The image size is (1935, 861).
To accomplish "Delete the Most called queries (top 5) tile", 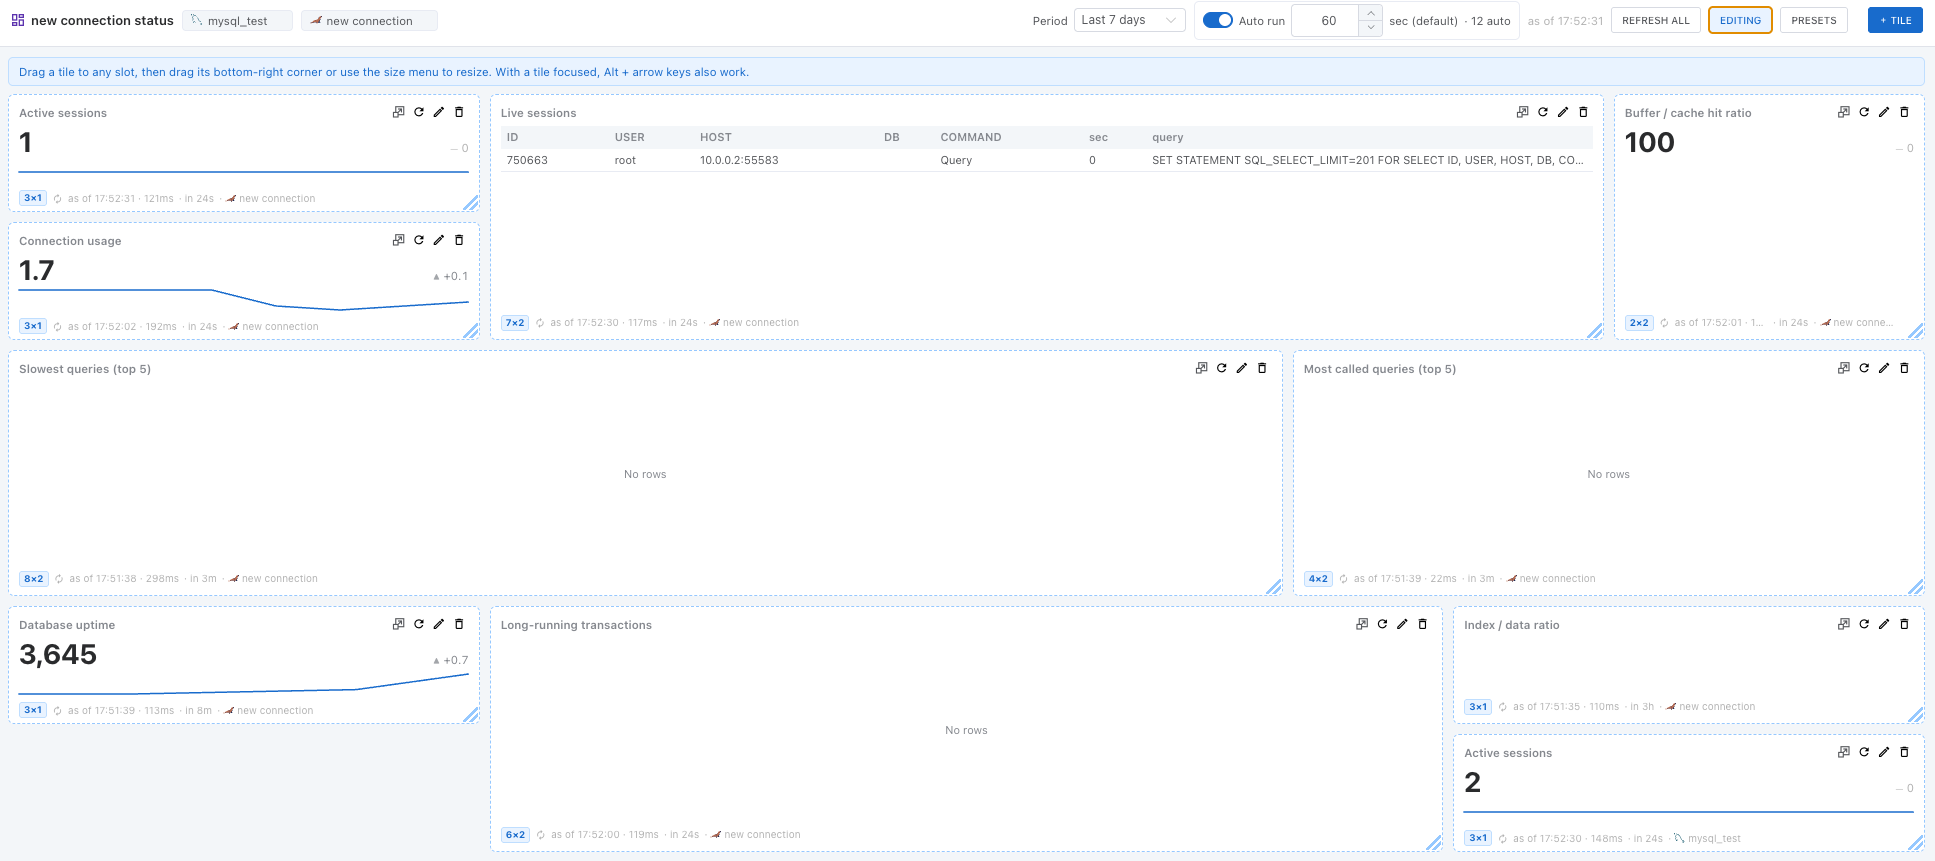I will (1904, 368).
